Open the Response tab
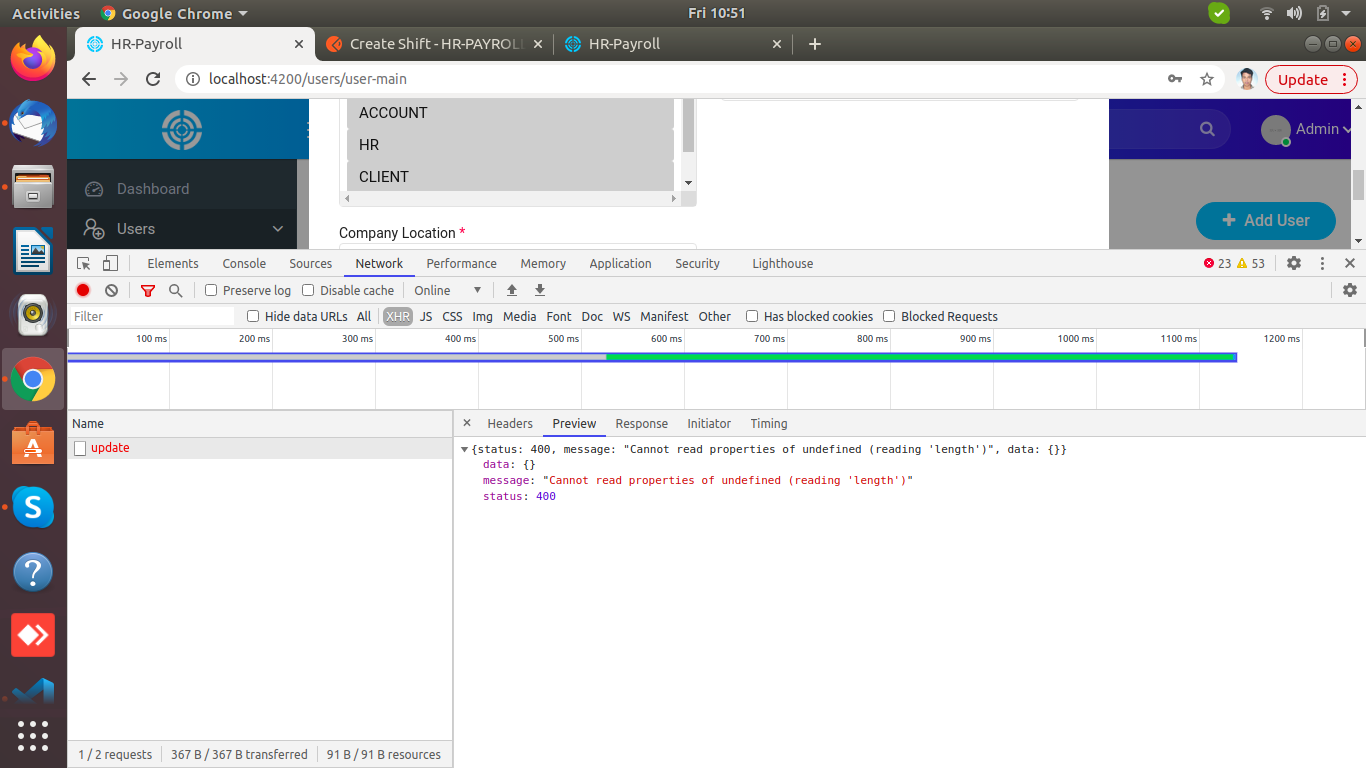1366x768 pixels. (641, 424)
